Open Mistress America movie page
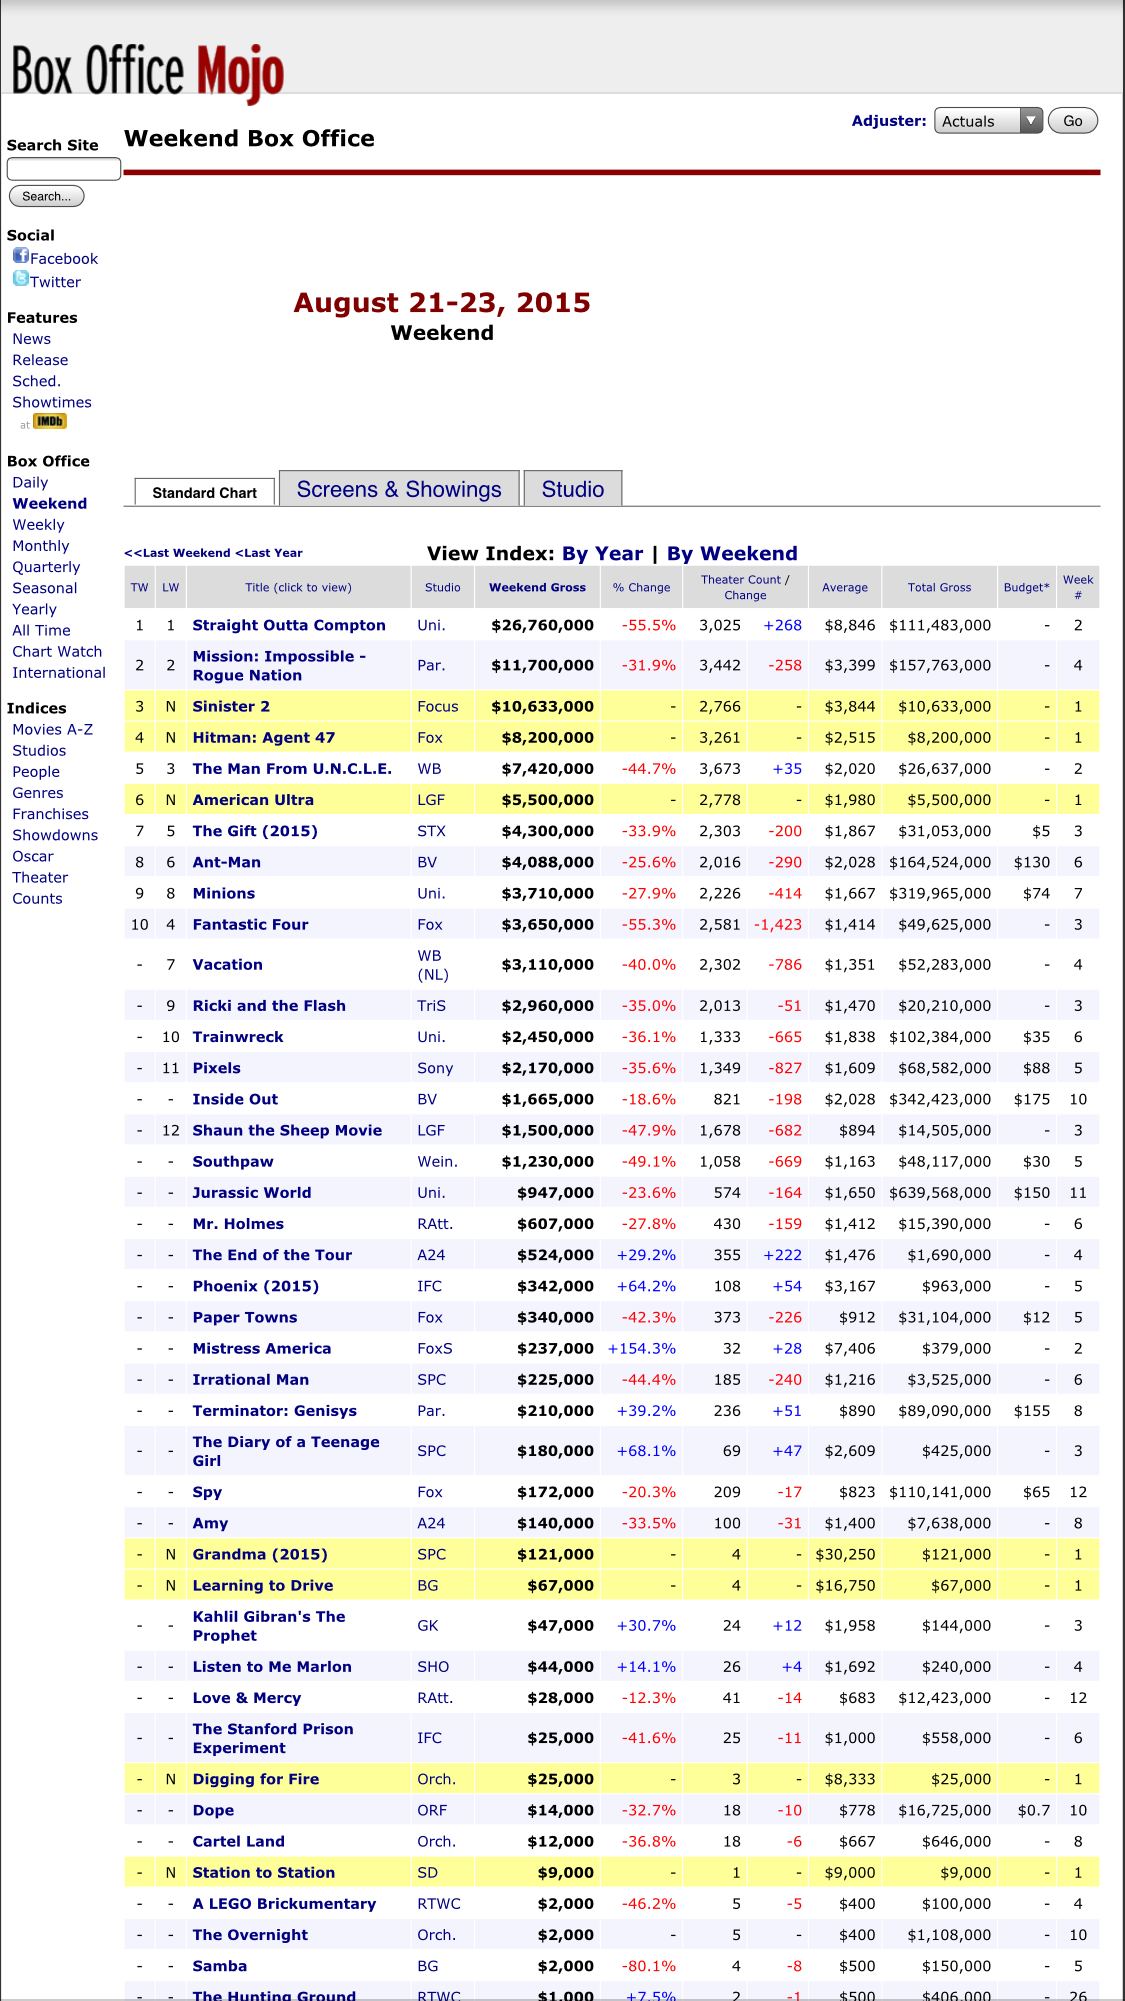 click(262, 1349)
